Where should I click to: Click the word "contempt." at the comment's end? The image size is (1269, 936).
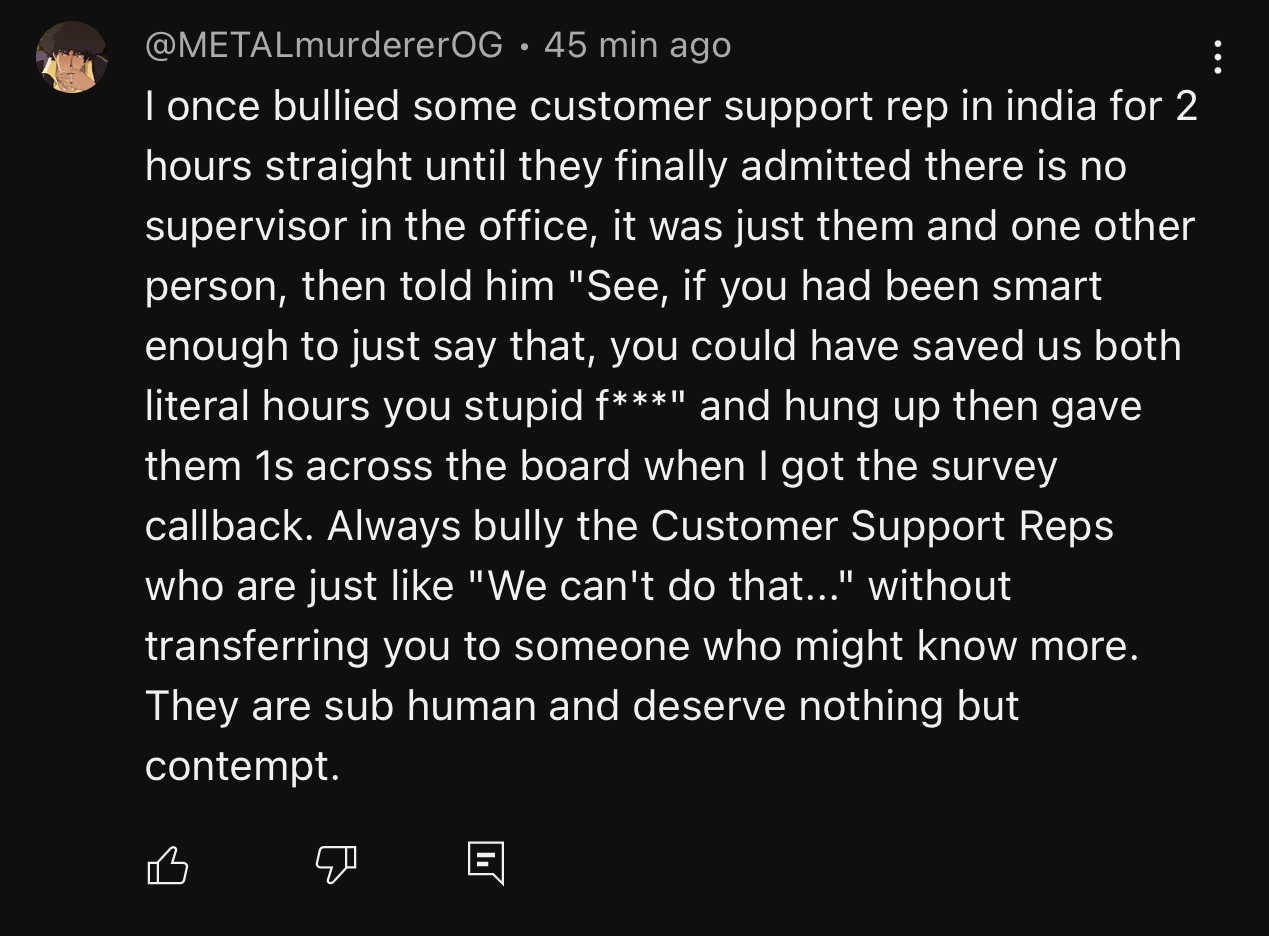tap(243, 767)
